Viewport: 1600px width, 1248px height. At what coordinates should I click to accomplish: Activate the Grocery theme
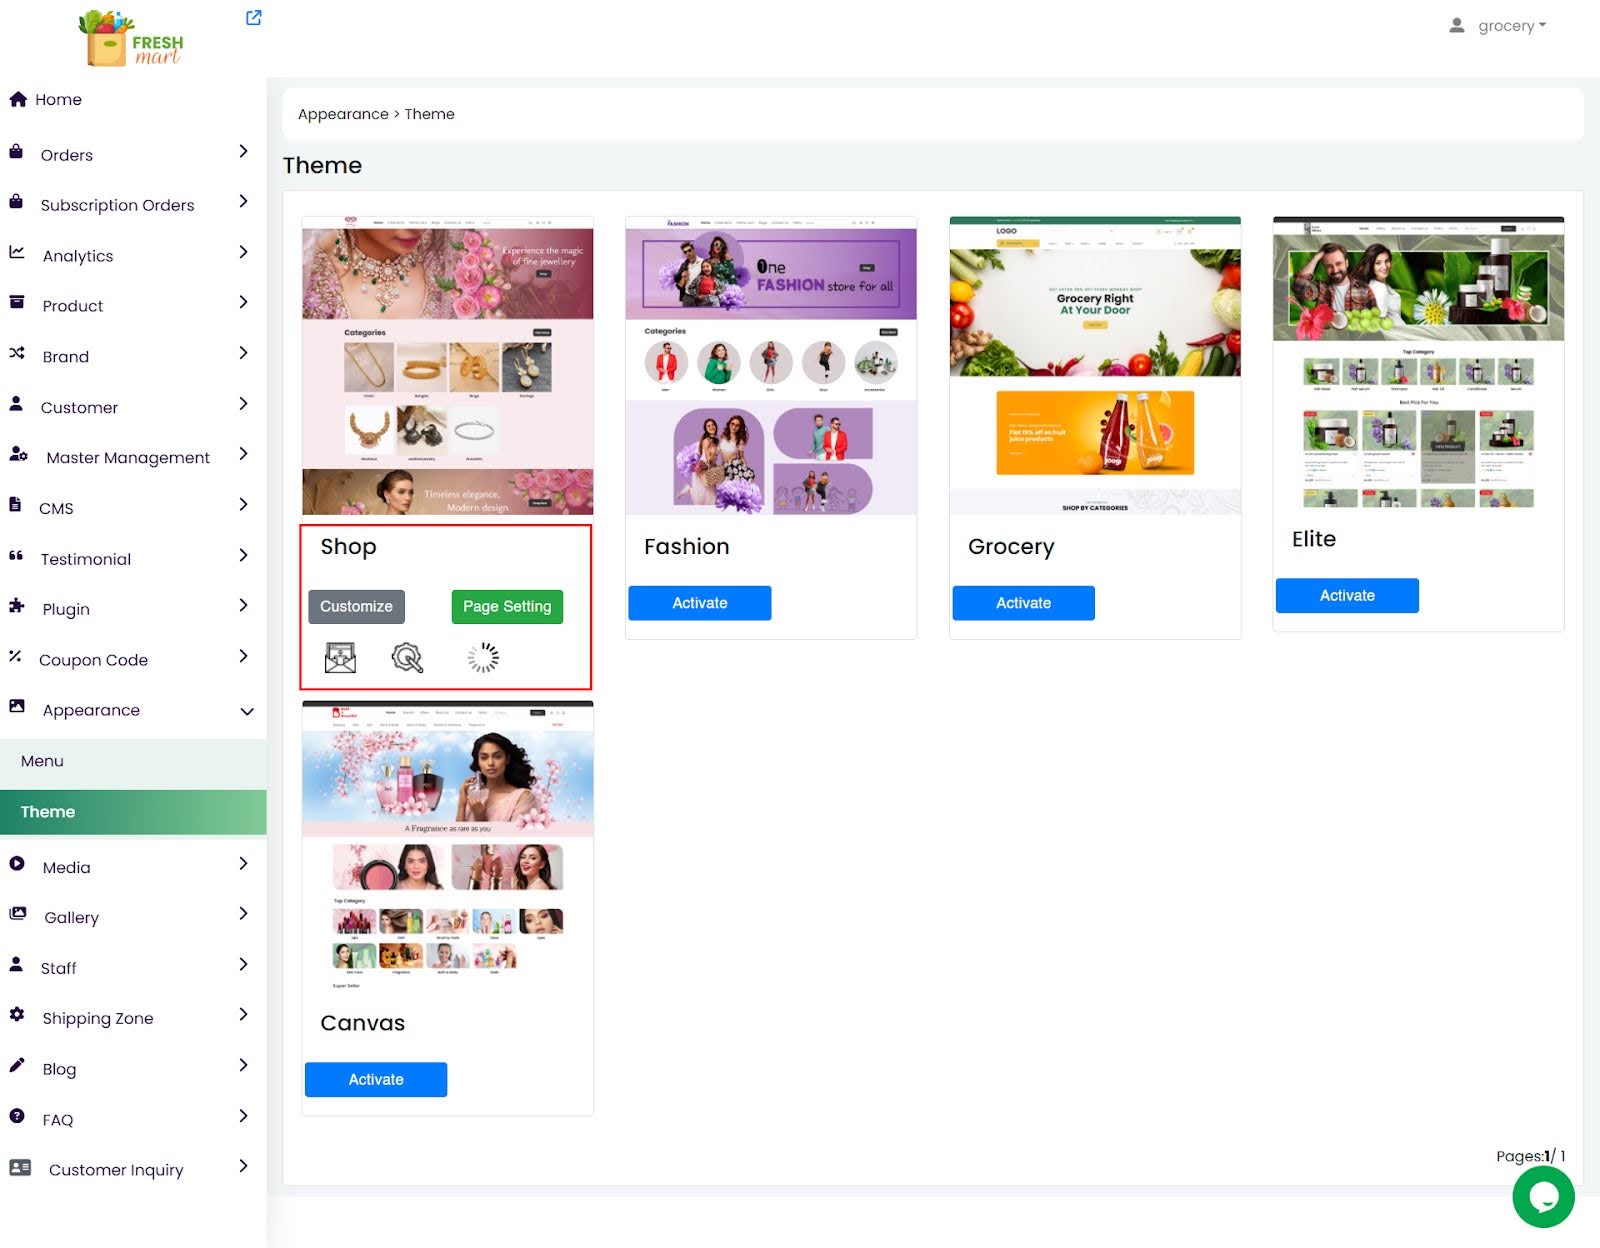pos(1023,603)
